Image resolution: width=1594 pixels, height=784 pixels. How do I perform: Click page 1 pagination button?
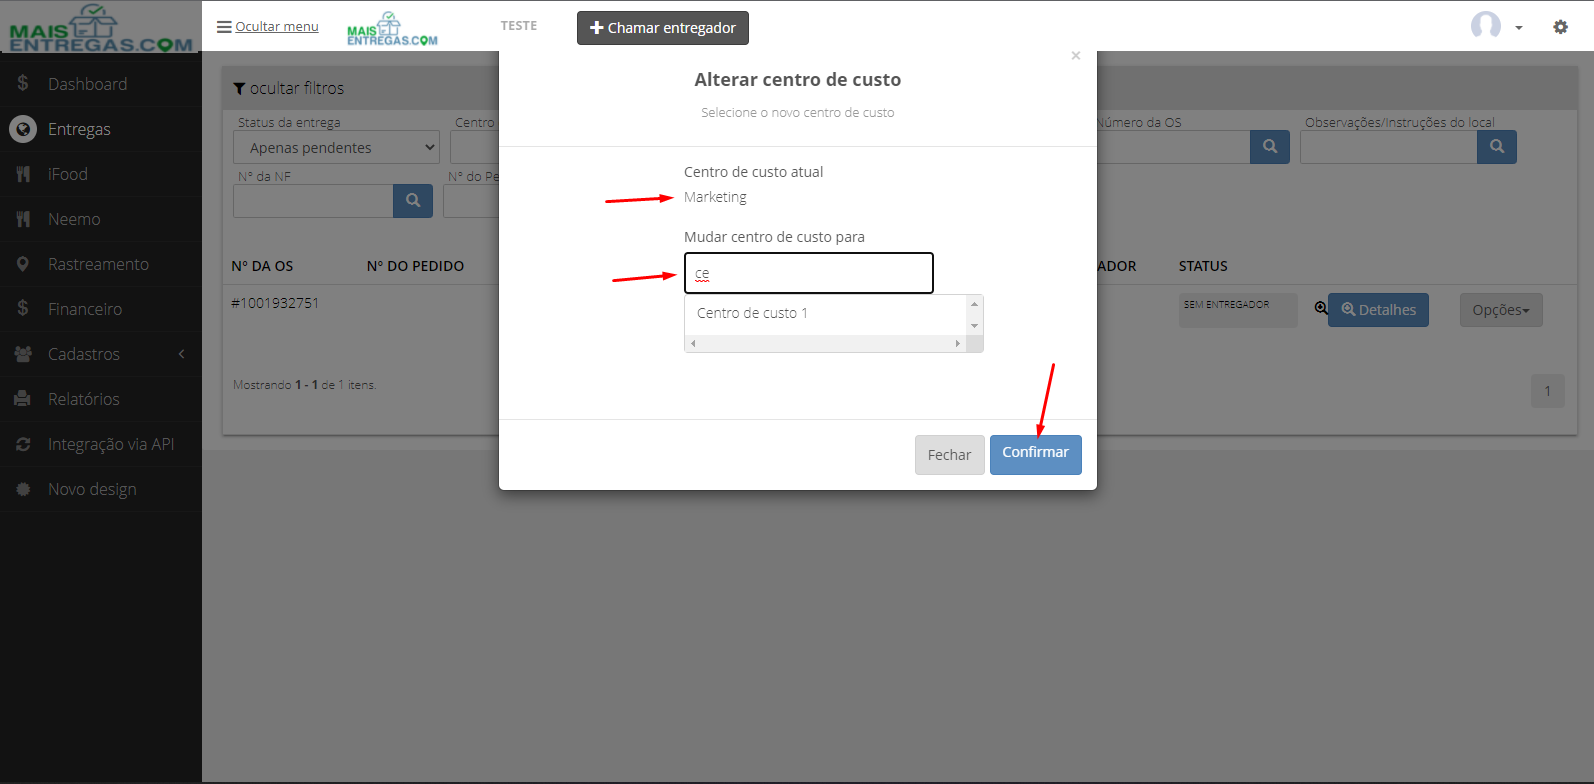[1547, 391]
